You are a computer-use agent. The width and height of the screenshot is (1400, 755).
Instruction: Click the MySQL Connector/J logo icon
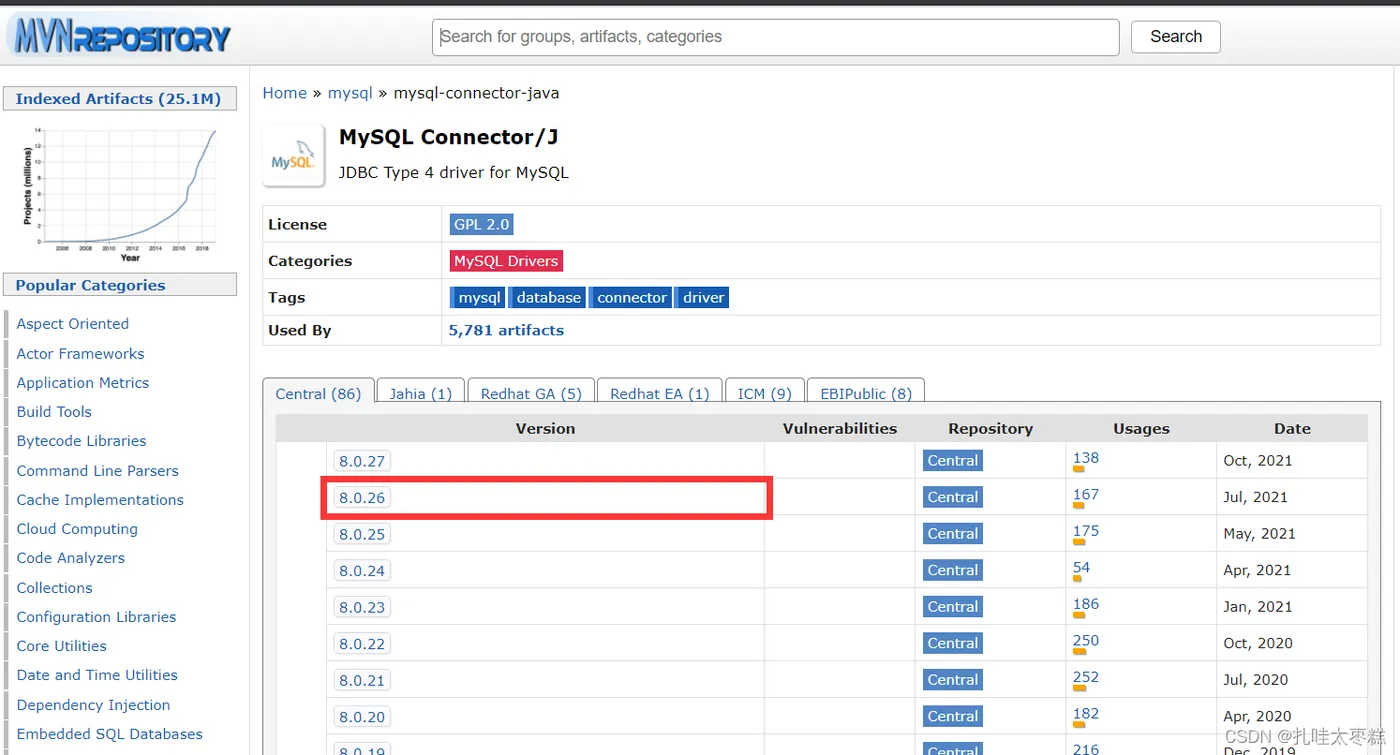294,156
